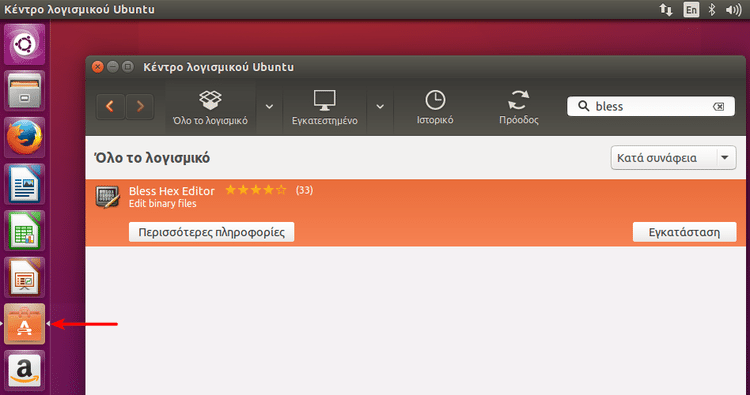Go back with the left arrow button
This screenshot has height=395, width=750.
tap(110, 106)
